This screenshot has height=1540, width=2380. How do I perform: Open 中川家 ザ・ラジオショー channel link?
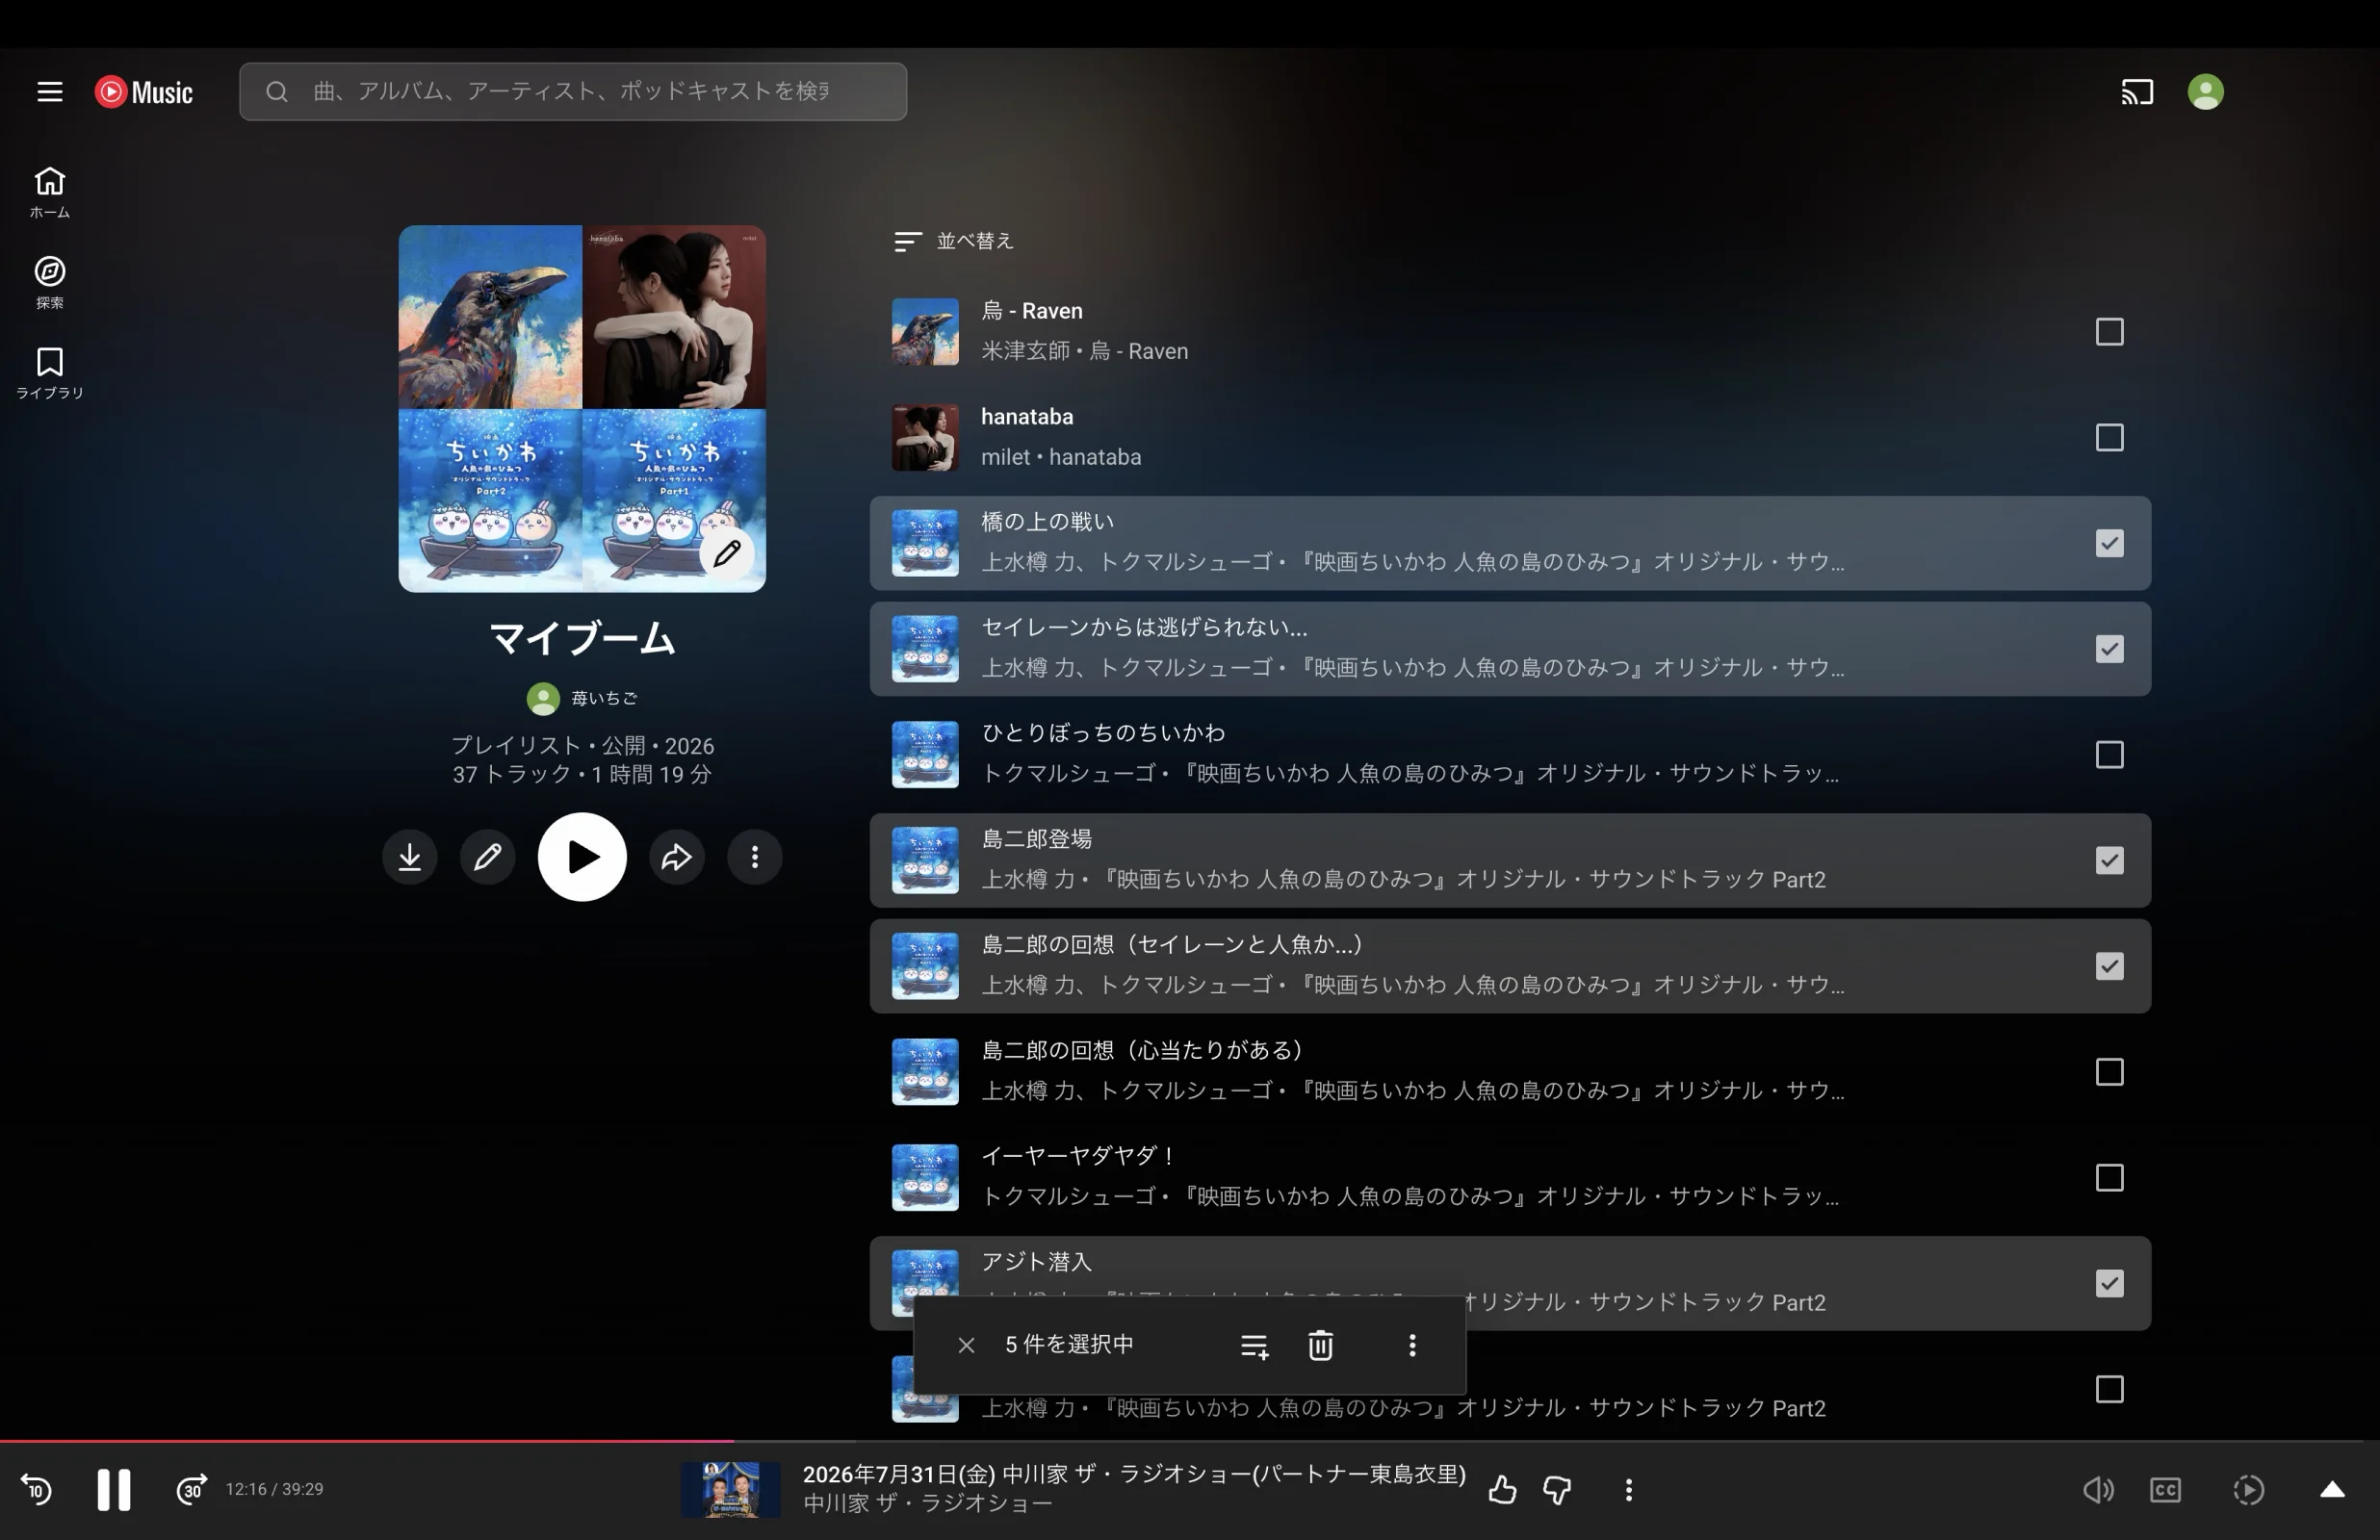point(927,1504)
